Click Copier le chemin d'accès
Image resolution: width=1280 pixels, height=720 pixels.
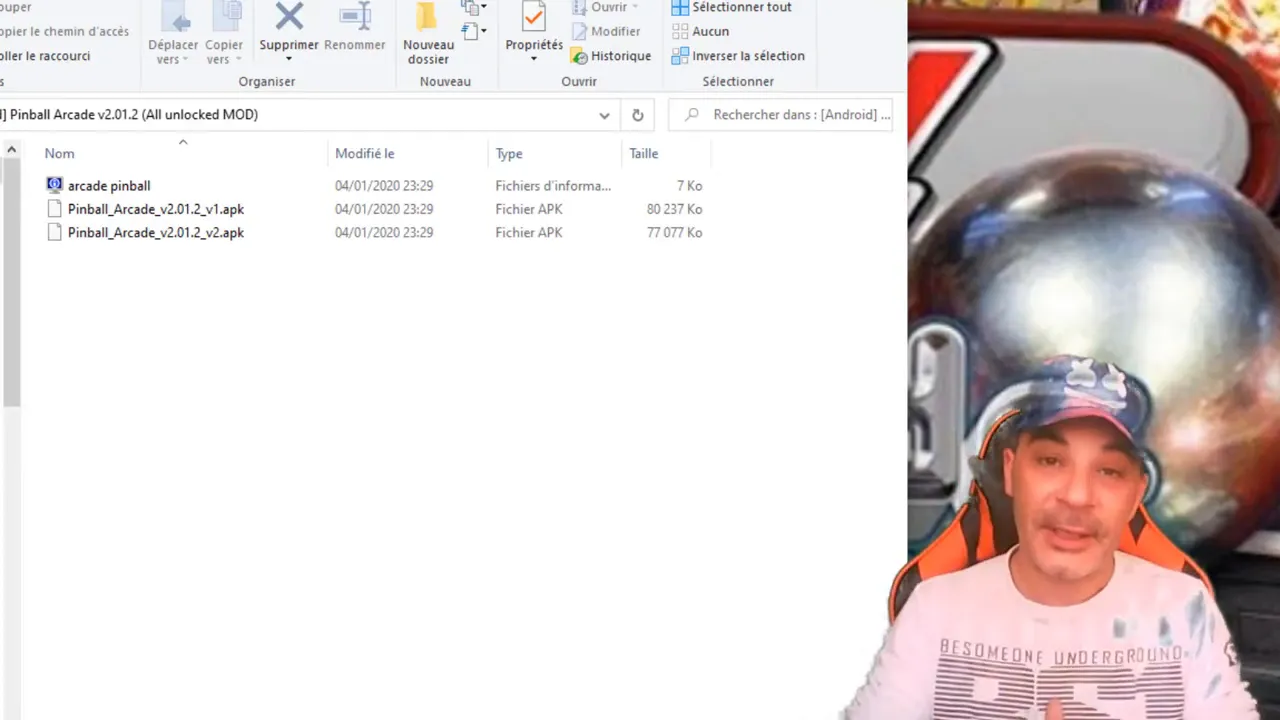coord(63,31)
